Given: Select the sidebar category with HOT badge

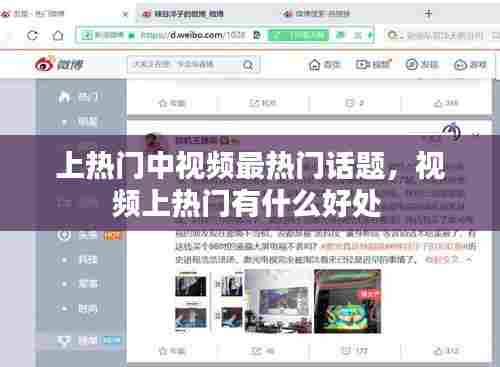Looking at the screenshot, I should point(88,235).
